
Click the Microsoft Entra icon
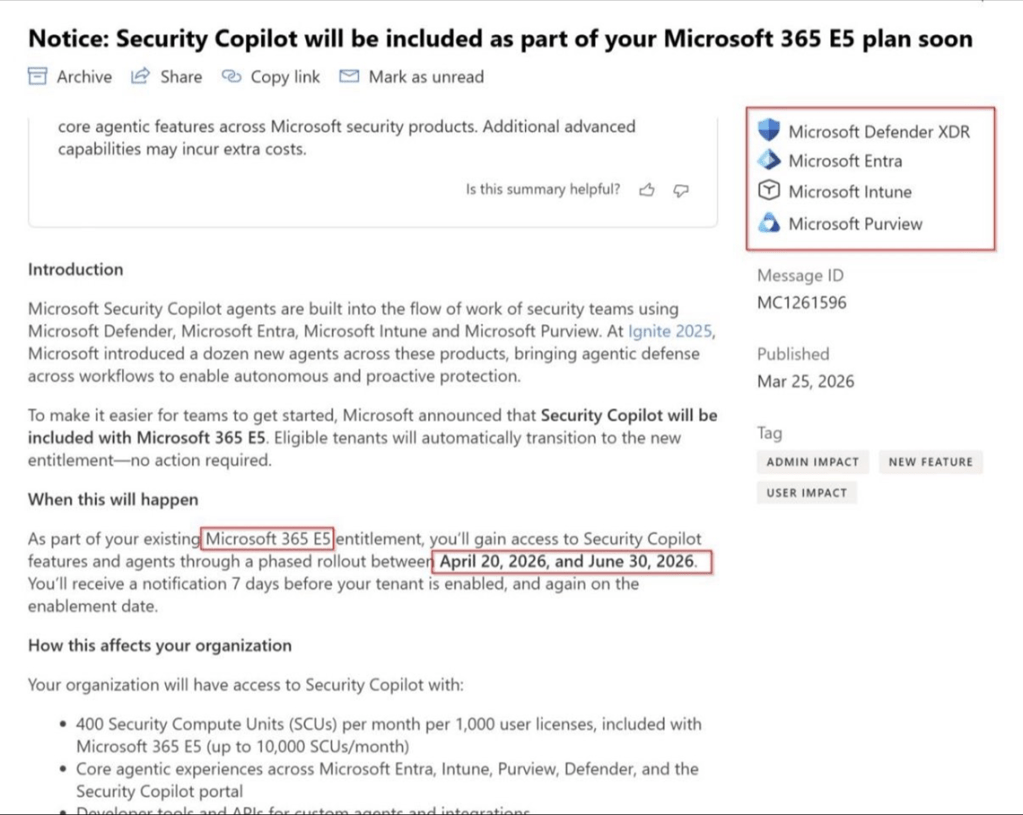(x=769, y=160)
